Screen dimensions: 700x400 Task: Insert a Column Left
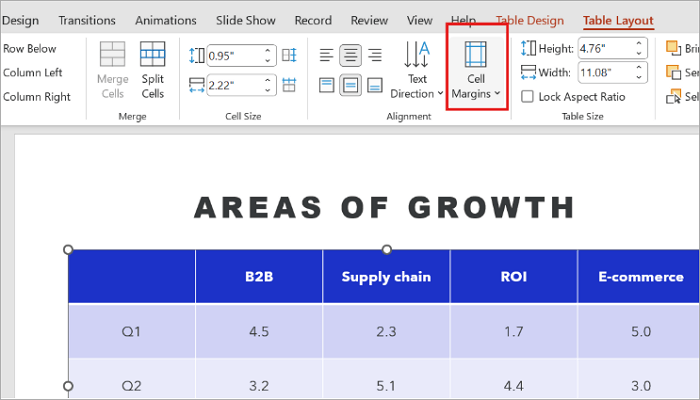(x=33, y=72)
